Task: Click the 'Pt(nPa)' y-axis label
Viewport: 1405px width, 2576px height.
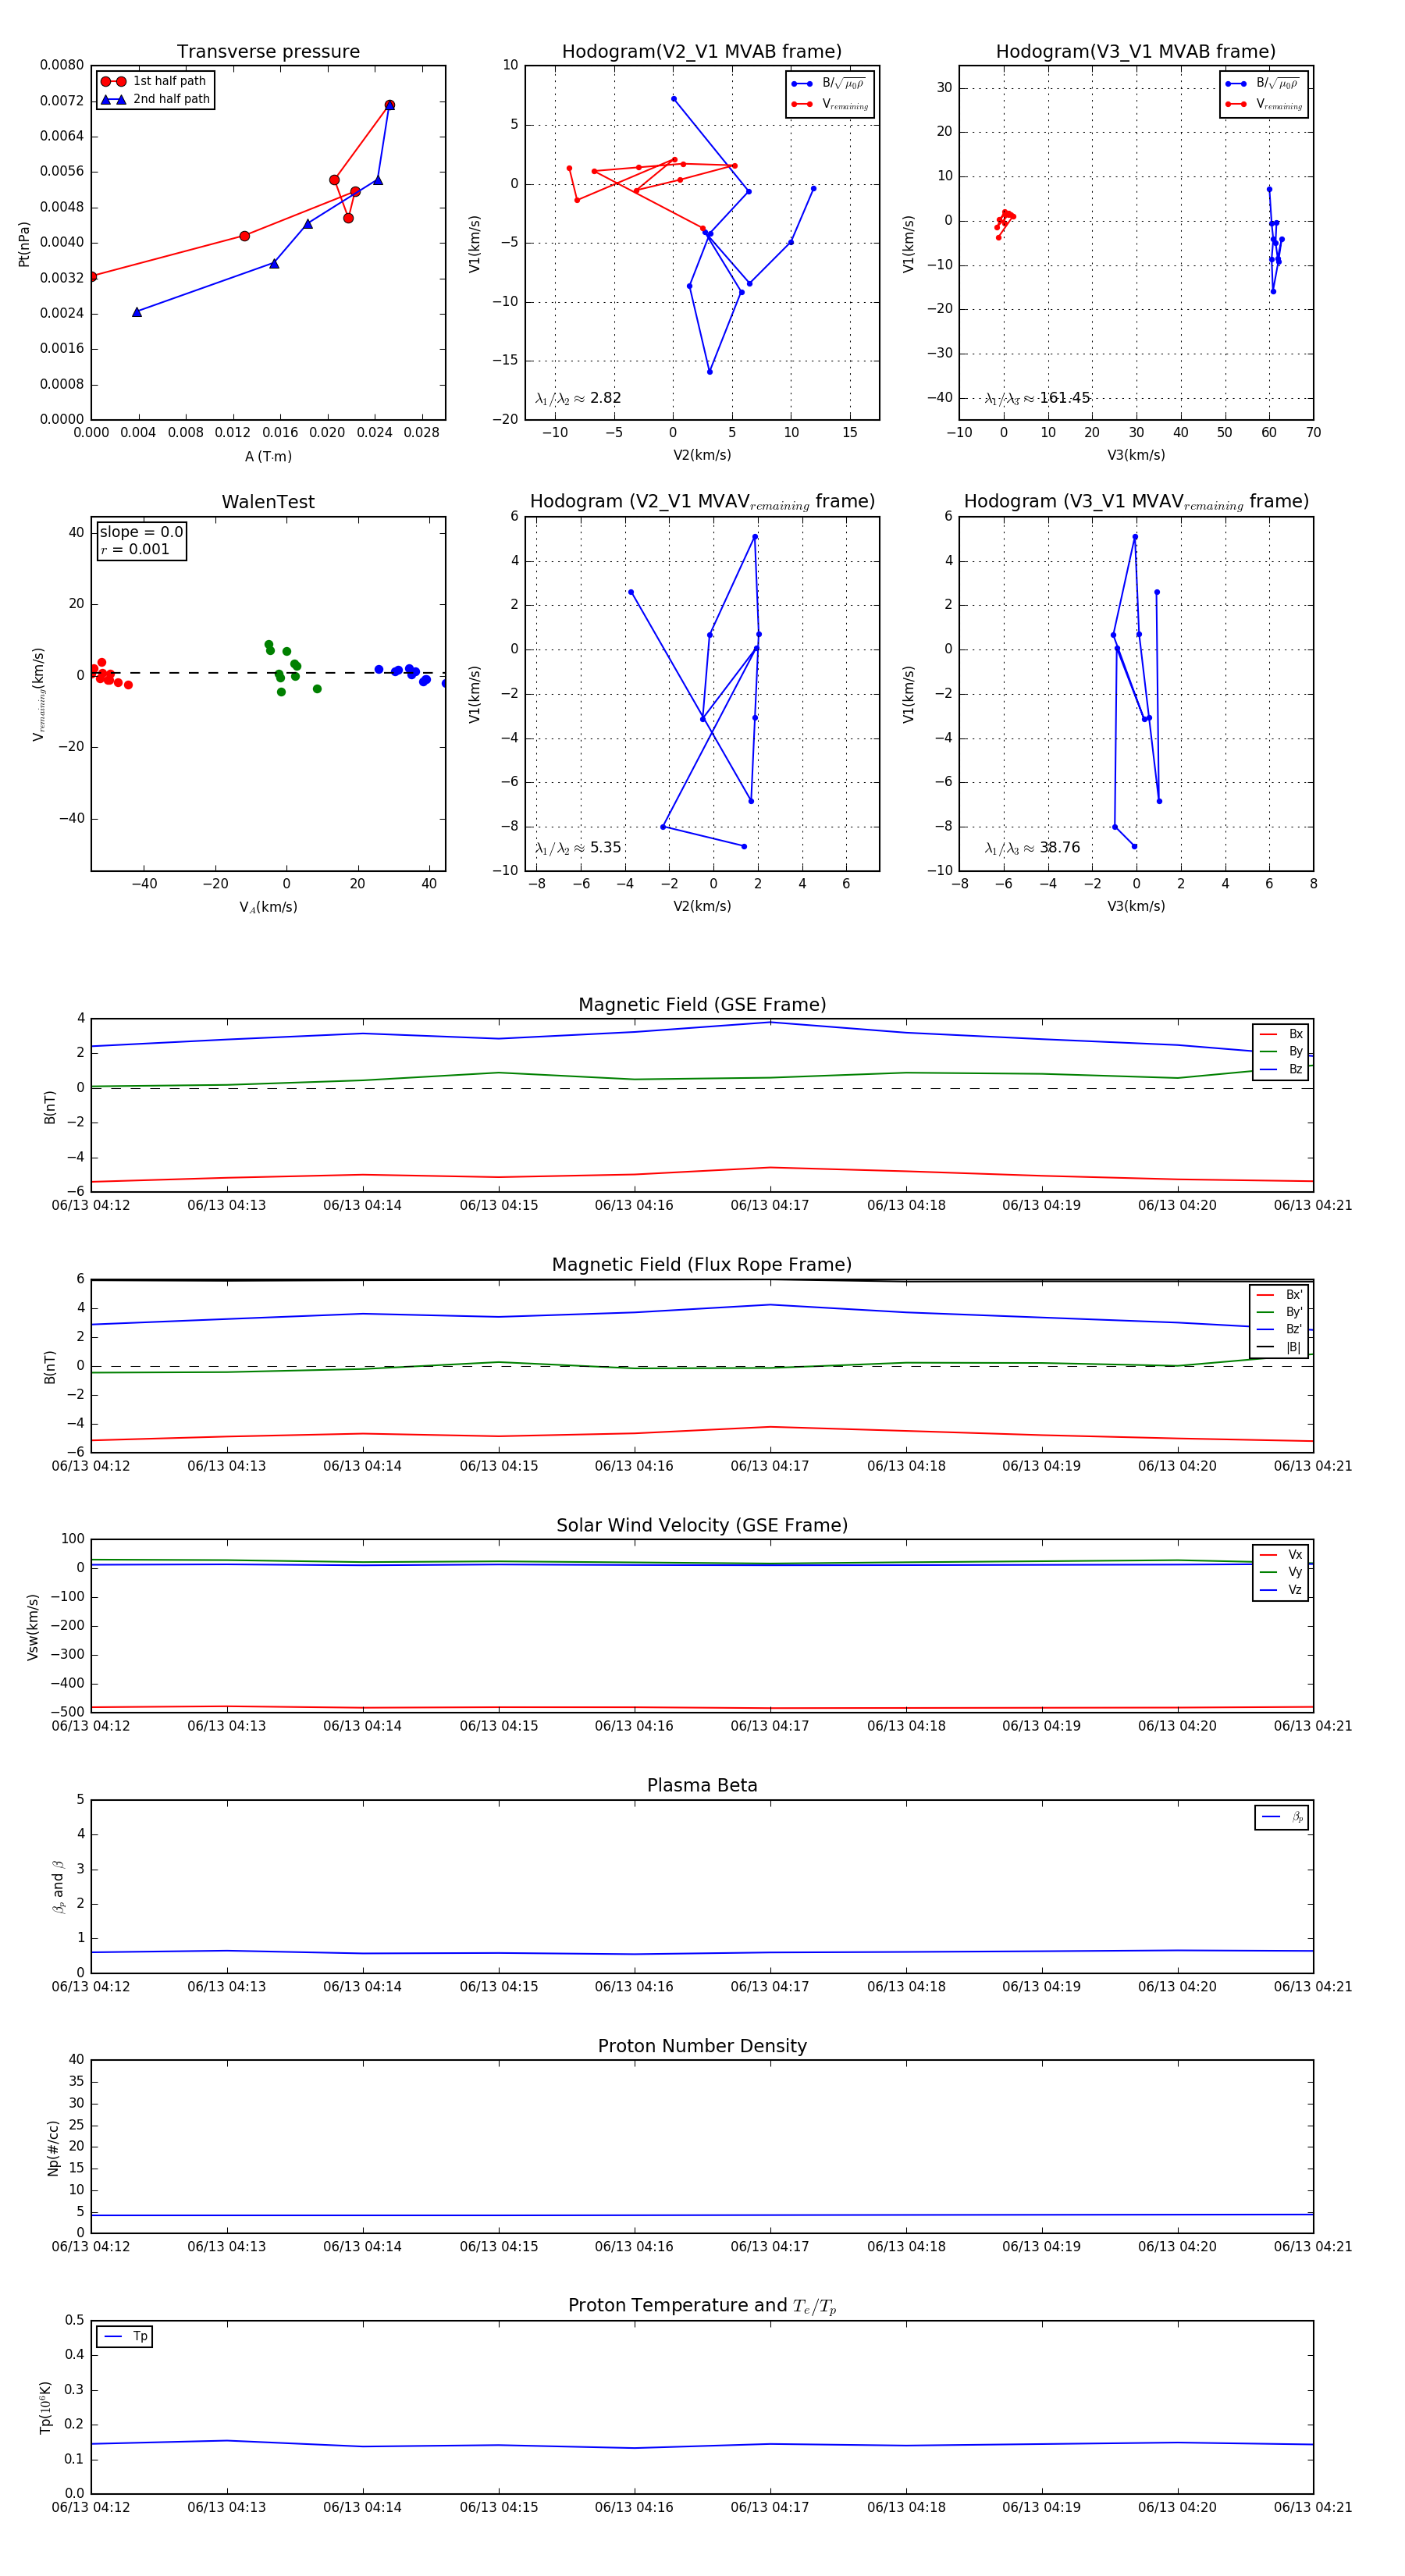Action: [x=24, y=243]
